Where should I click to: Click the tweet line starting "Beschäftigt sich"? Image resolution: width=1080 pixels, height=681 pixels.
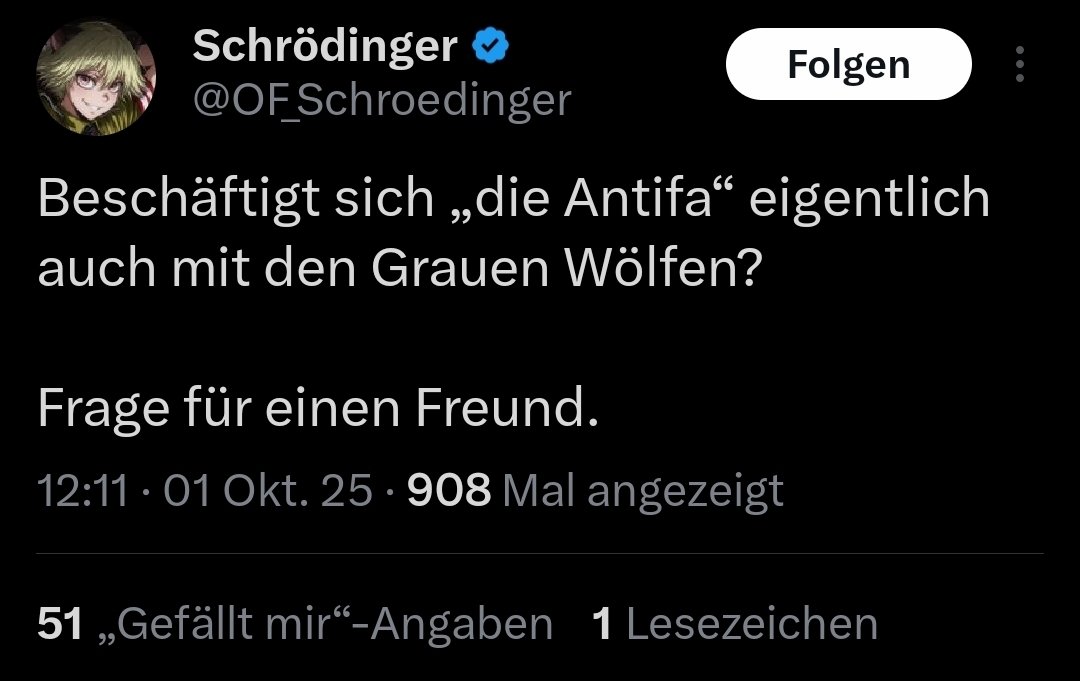pos(513,200)
